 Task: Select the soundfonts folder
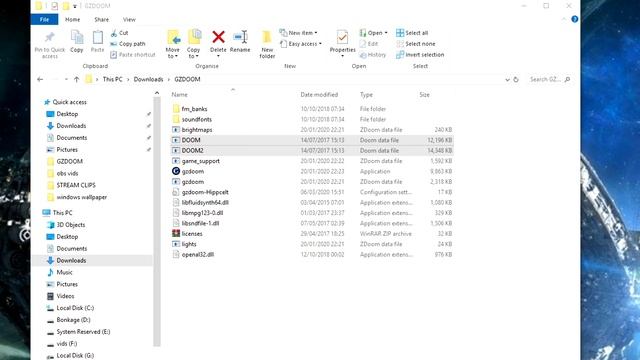[312, 119]
